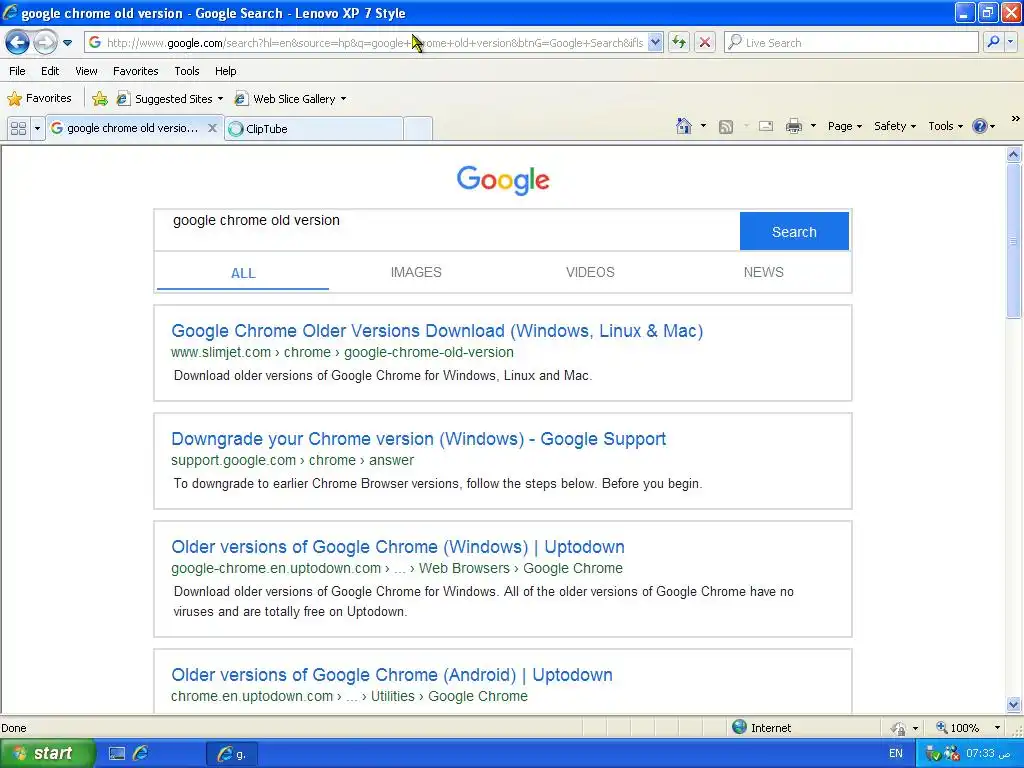
Task: Open the Tools command bar menu
Action: coord(945,126)
